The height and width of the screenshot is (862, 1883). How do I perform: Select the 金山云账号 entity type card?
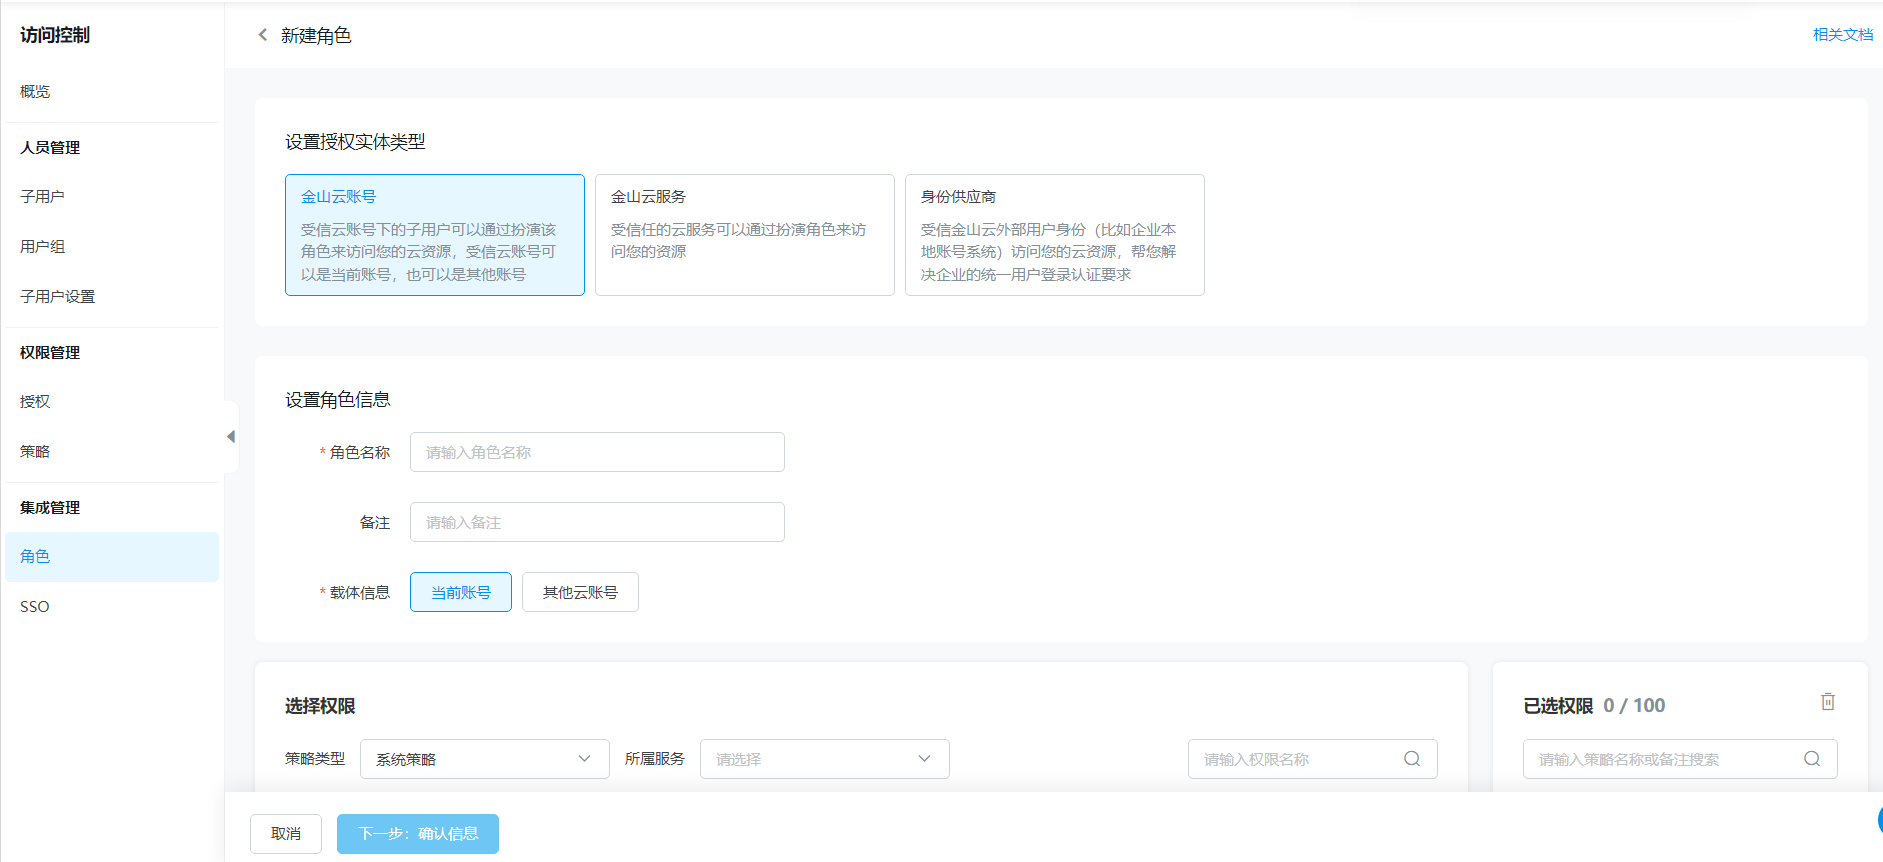pos(434,235)
